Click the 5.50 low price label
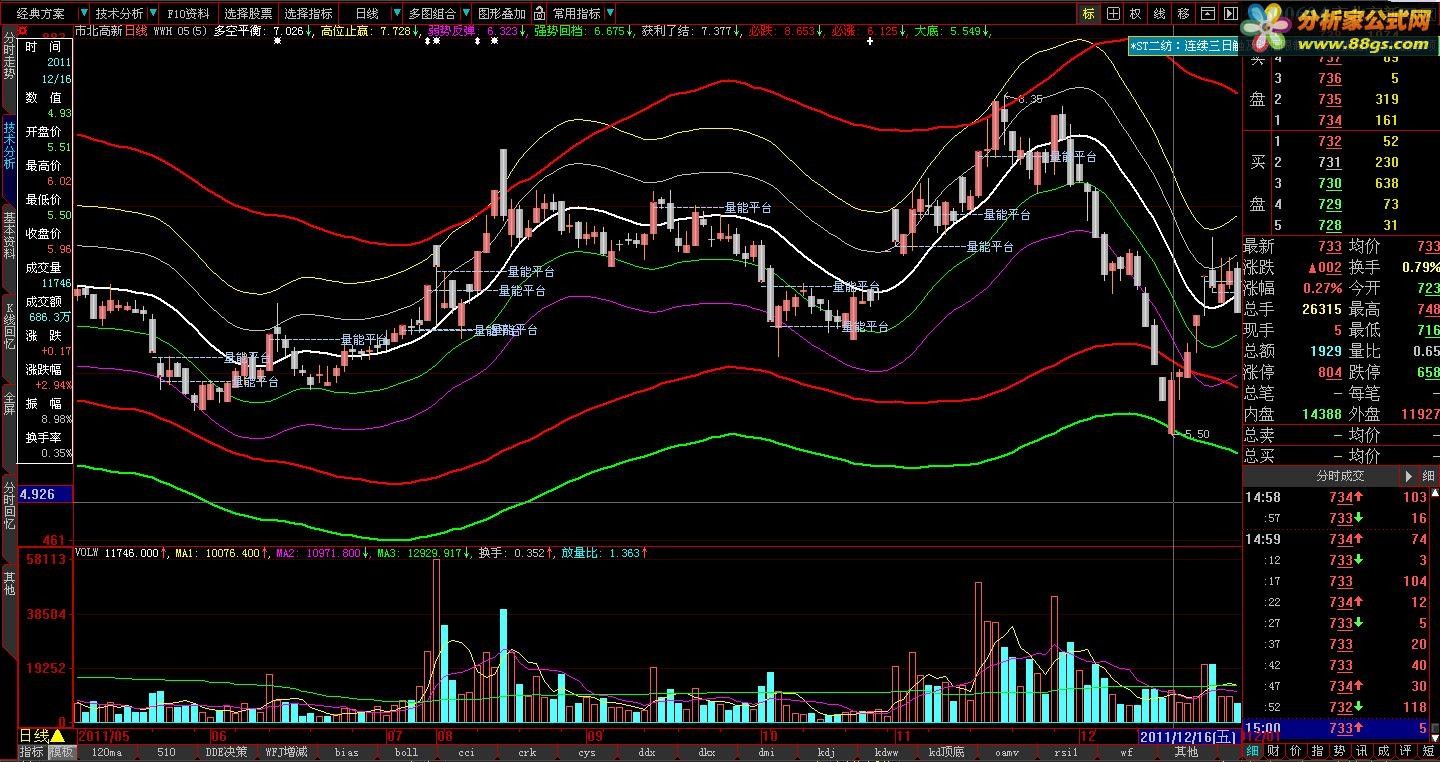Screen dimensions: 1440x762 tap(1197, 434)
